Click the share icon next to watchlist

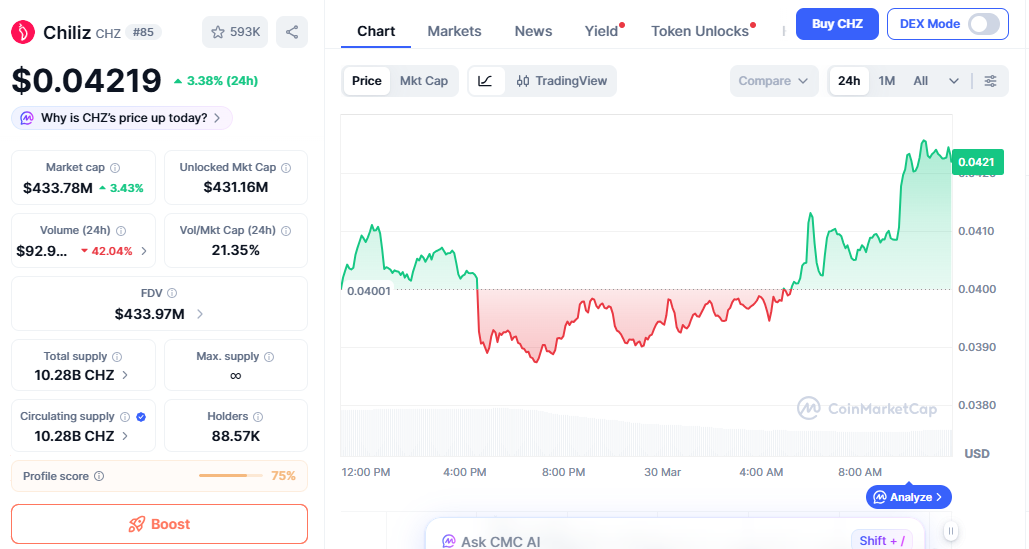[292, 32]
